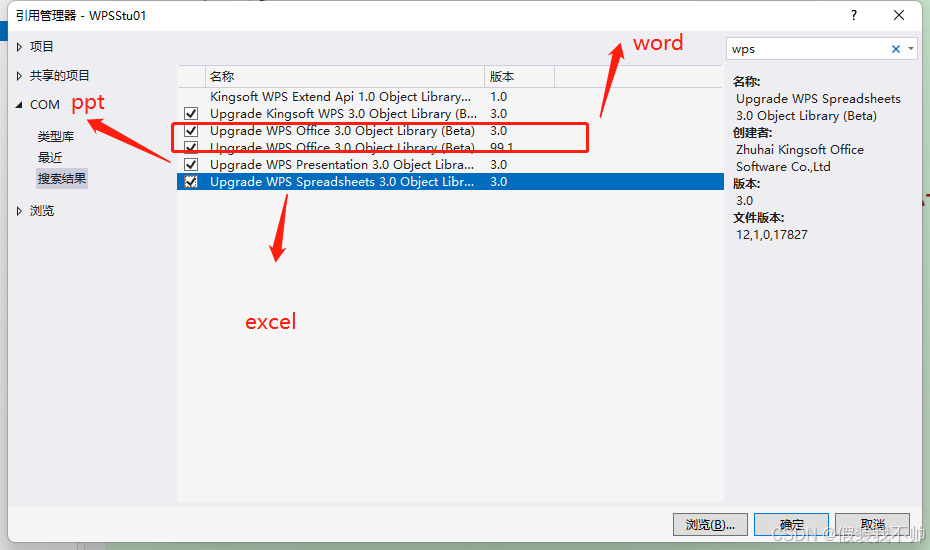The width and height of the screenshot is (930, 550).
Task: Open the search box dropdown arrow
Action: [x=910, y=49]
